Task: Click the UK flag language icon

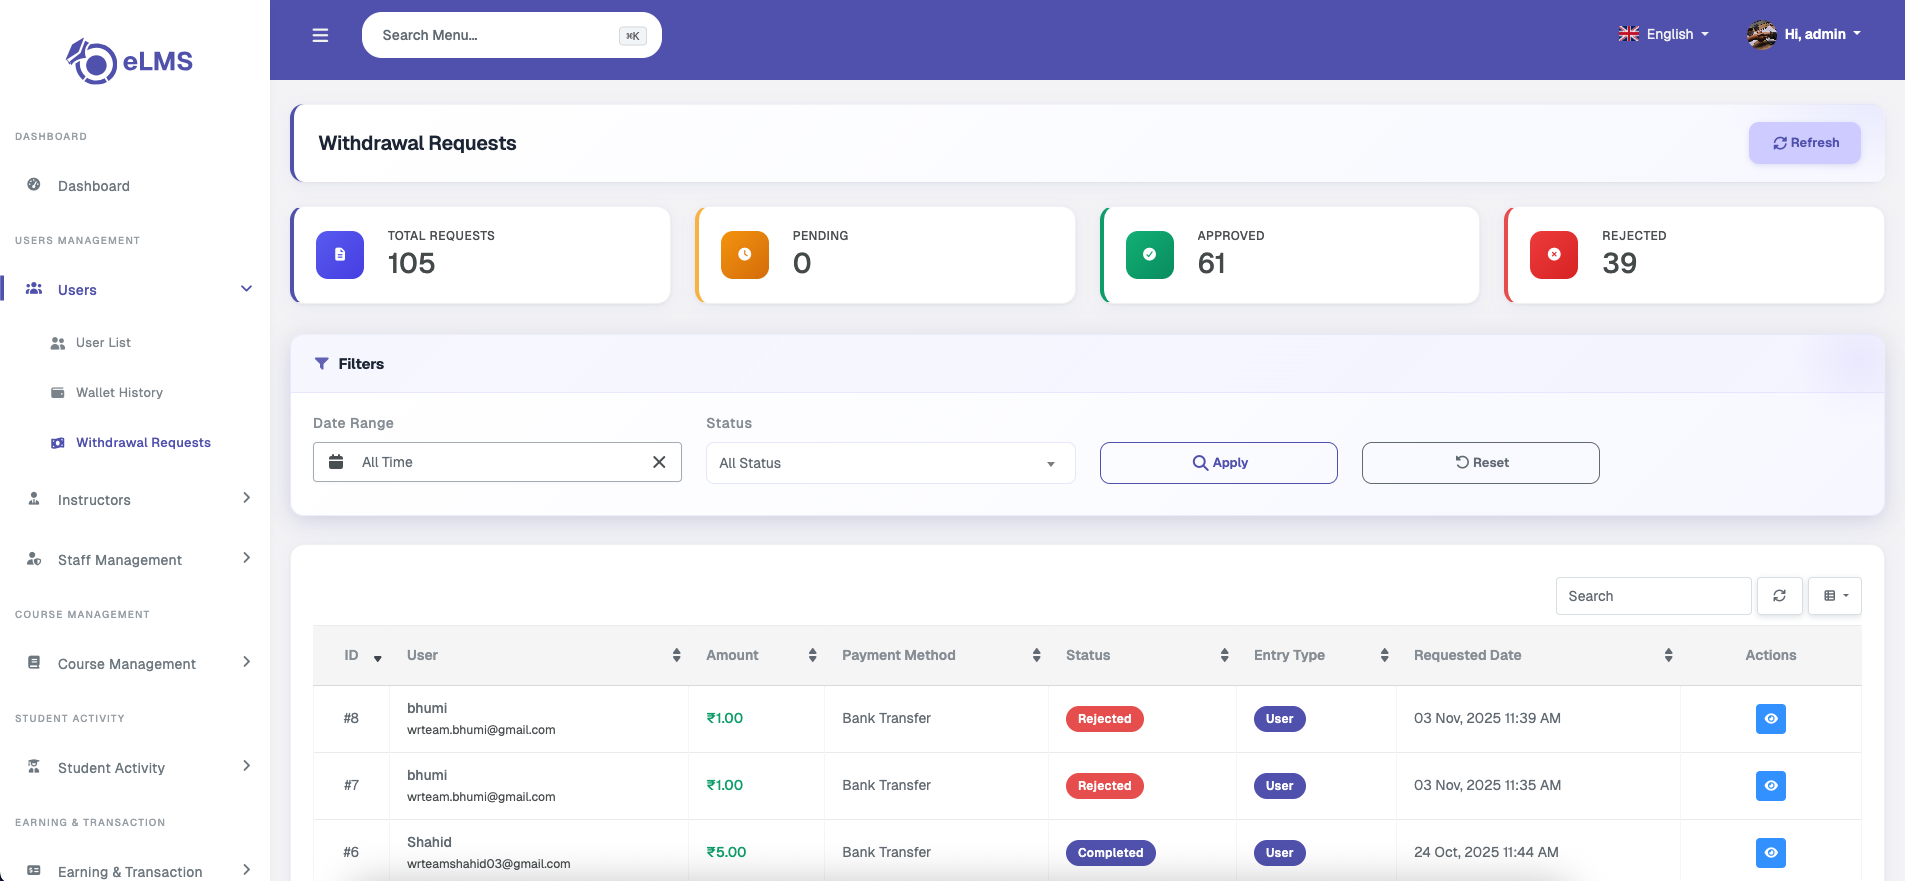Action: click(x=1629, y=34)
